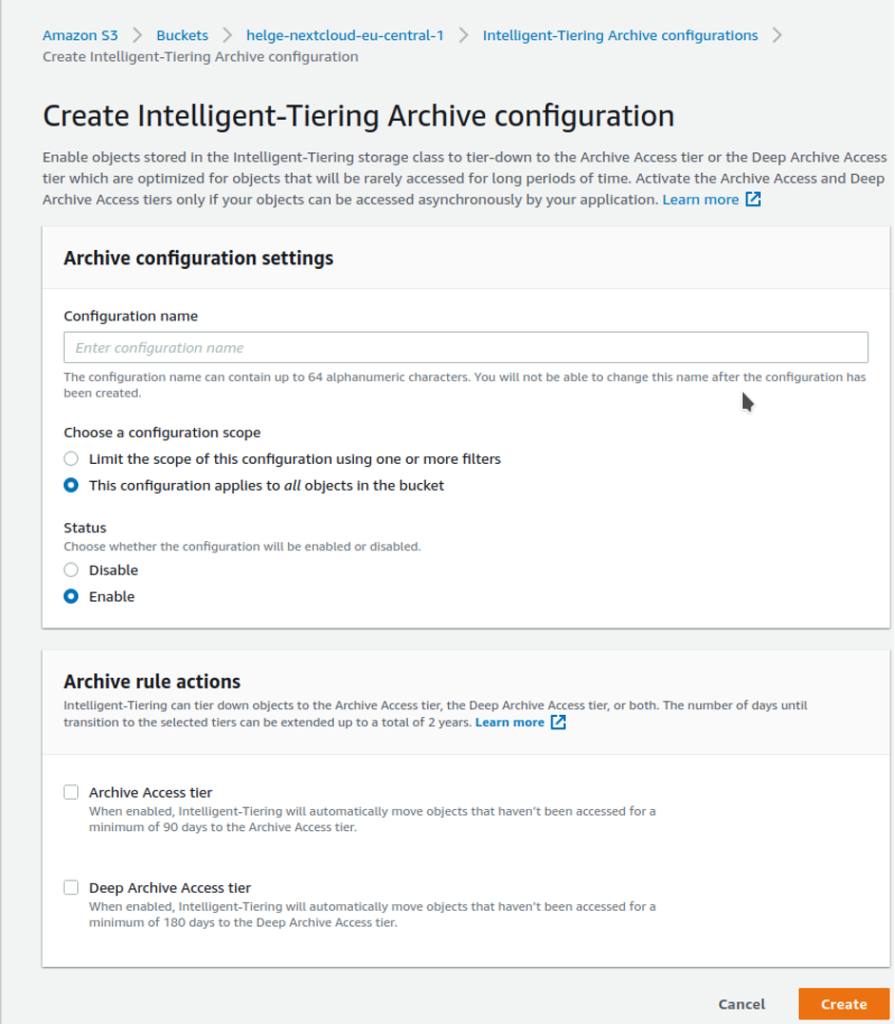Select applying configuration to all objects

point(71,485)
